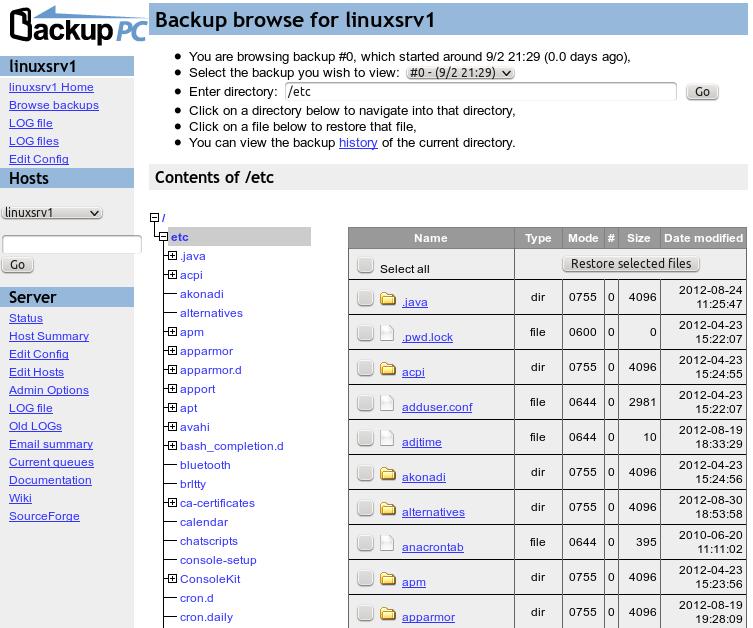This screenshot has width=753, height=628.
Task: Click the folder icon beside apparmor row
Action: click(x=388, y=614)
